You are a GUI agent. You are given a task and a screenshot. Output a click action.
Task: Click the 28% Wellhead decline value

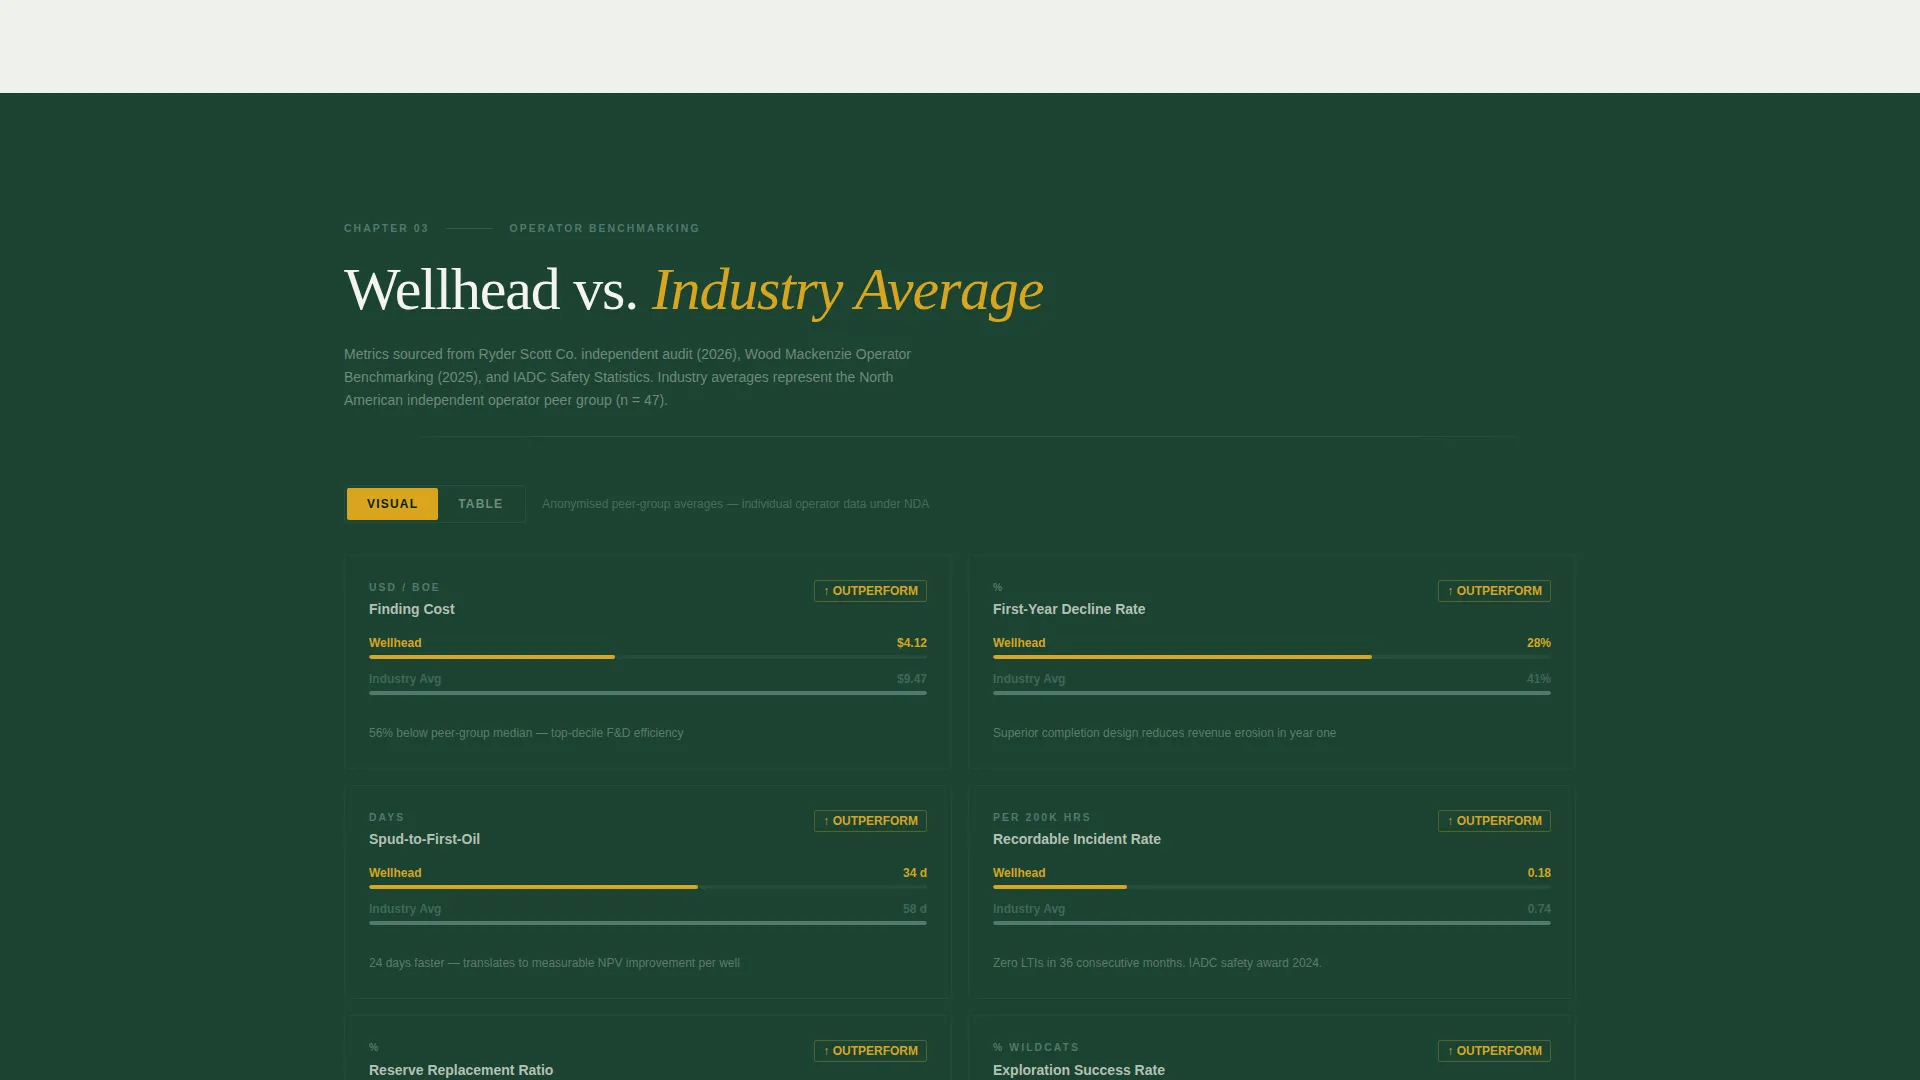click(1539, 643)
